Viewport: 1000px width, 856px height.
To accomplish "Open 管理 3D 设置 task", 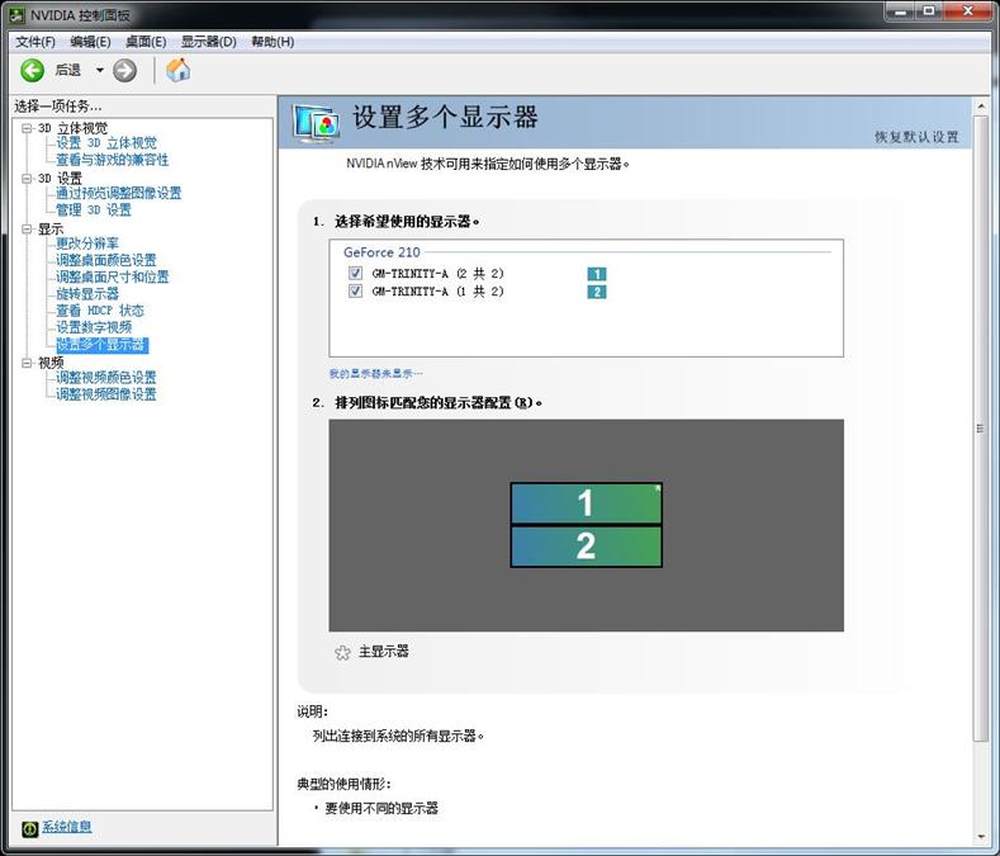I will point(94,210).
